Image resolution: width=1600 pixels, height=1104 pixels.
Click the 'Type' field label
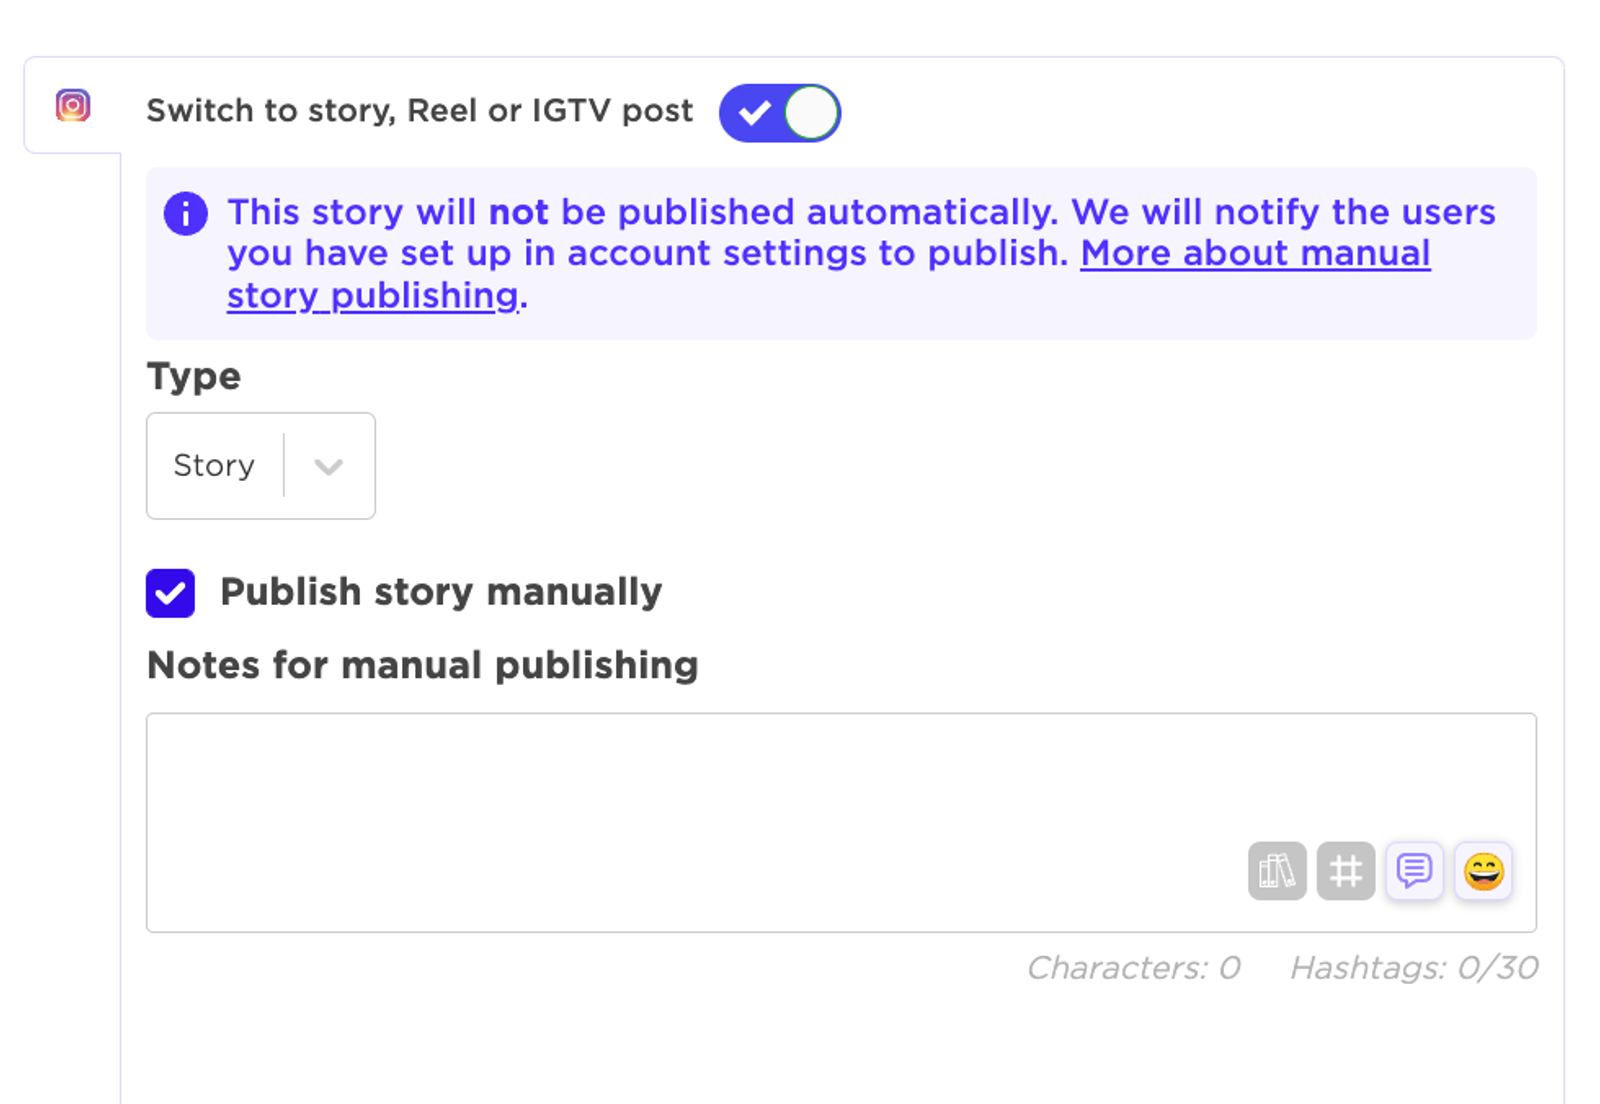[194, 377]
